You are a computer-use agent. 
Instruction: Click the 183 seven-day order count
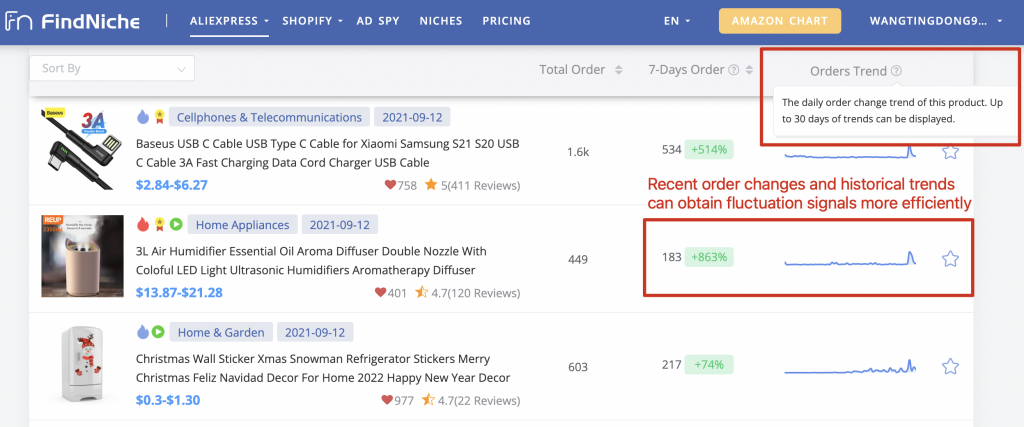pos(671,257)
